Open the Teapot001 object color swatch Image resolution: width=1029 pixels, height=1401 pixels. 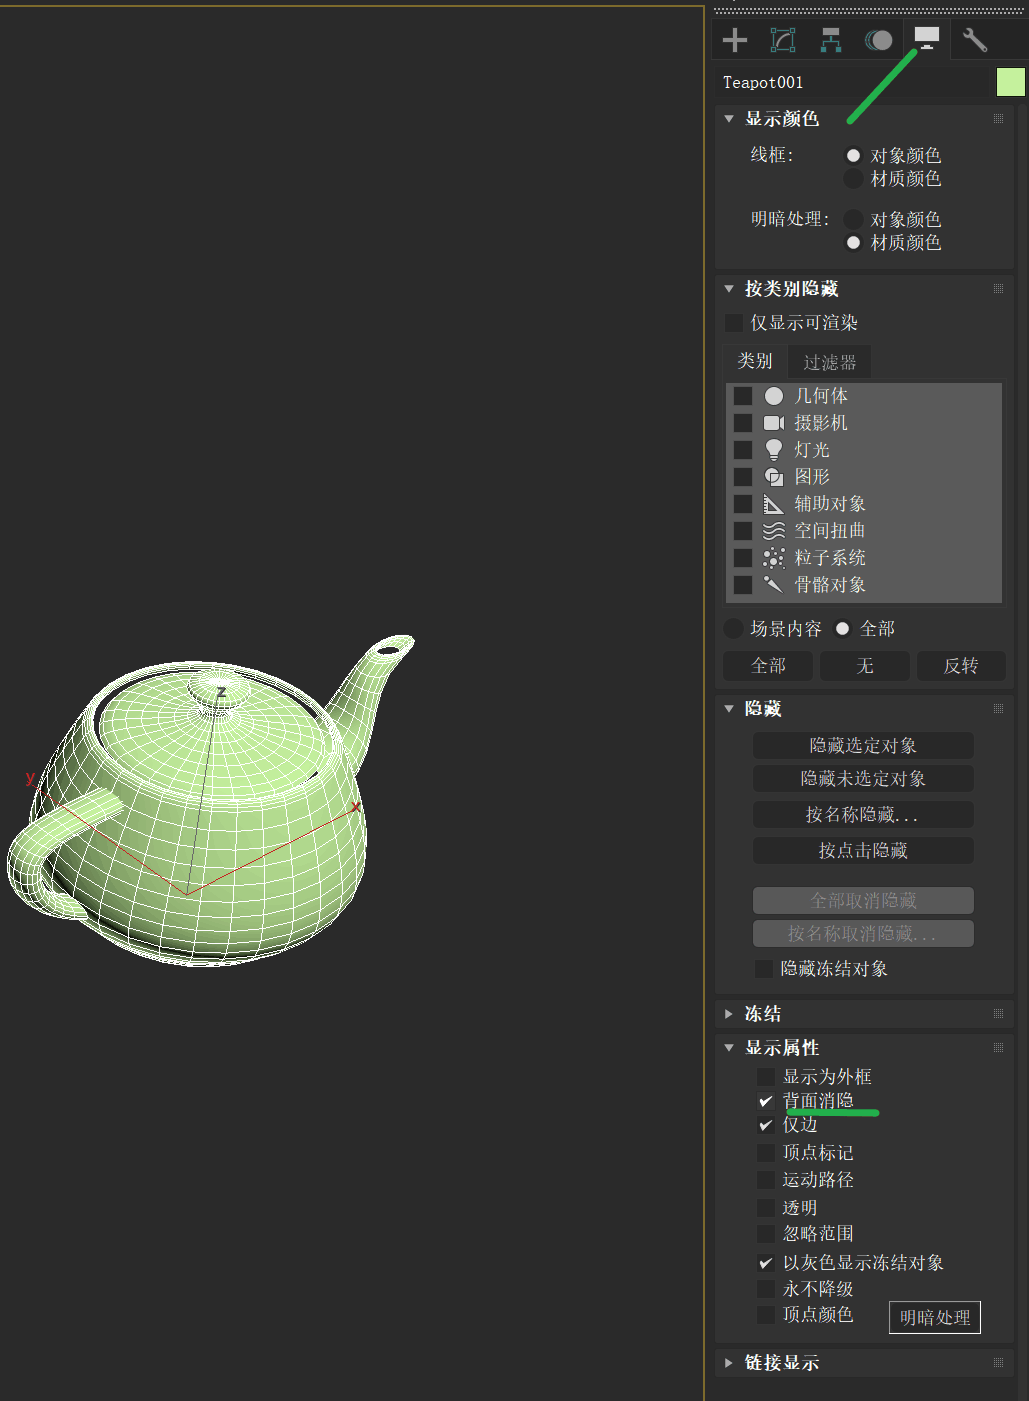pos(1011,82)
